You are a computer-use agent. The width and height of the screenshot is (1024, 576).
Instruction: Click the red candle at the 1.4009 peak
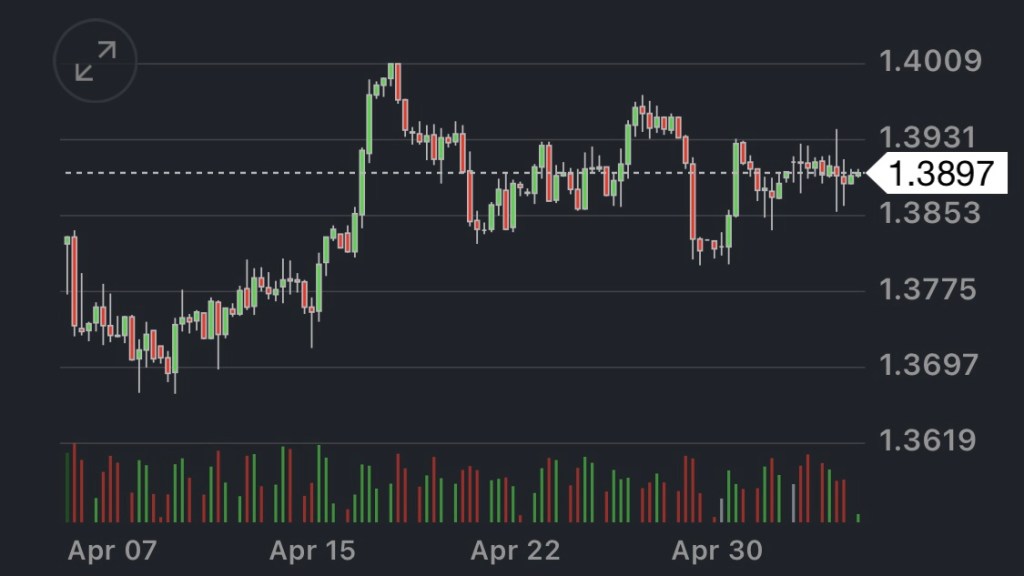tap(398, 82)
